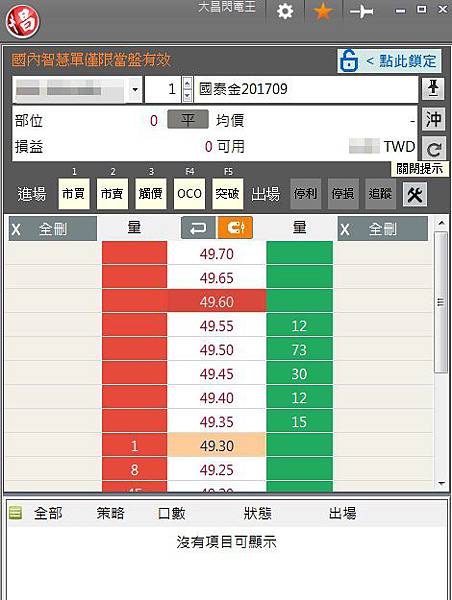Open the account dropdown arrow
Viewport: 452px width, 600px height.
(x=135, y=90)
